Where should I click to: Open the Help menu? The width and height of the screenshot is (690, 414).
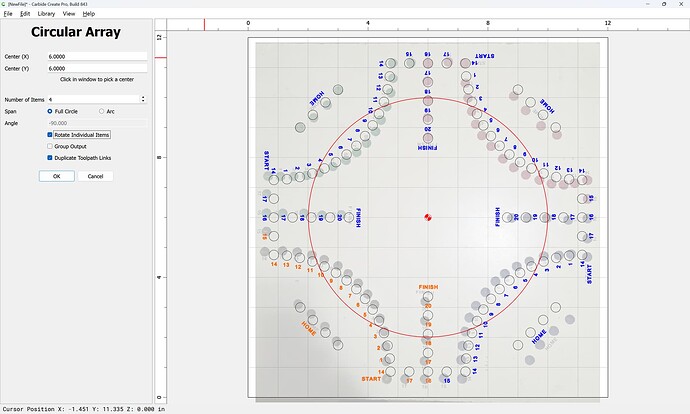(x=88, y=14)
